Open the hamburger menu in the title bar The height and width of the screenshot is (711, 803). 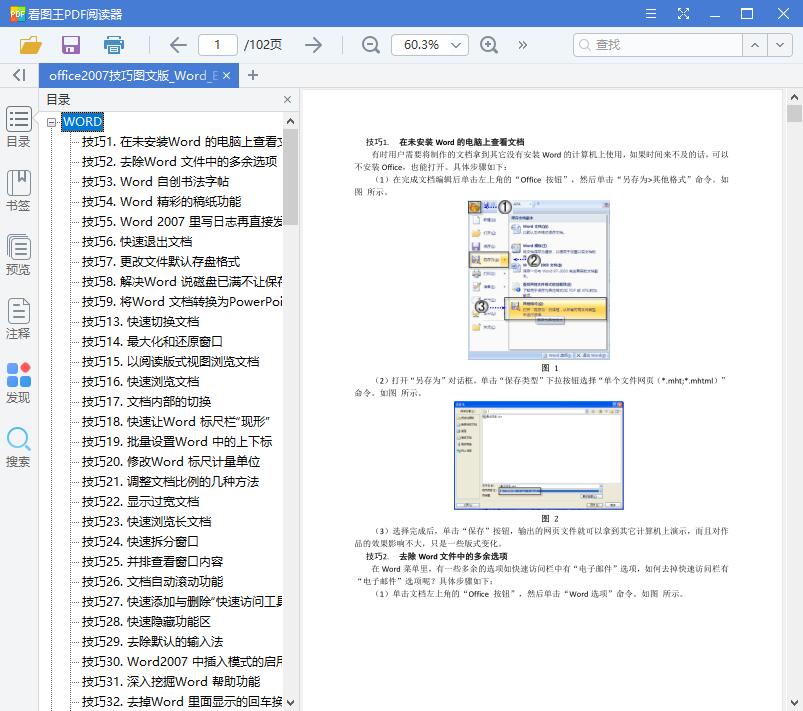(650, 14)
